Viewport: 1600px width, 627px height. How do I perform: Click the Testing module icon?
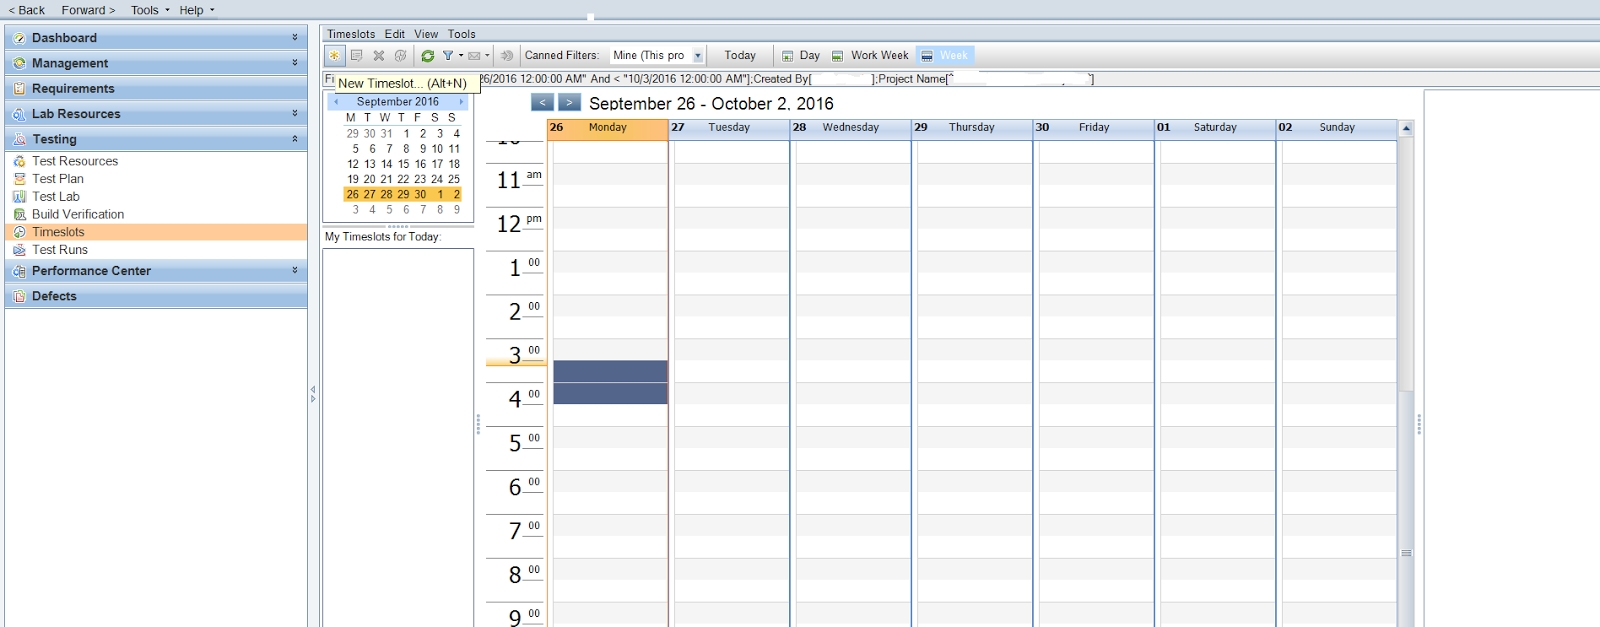point(19,139)
